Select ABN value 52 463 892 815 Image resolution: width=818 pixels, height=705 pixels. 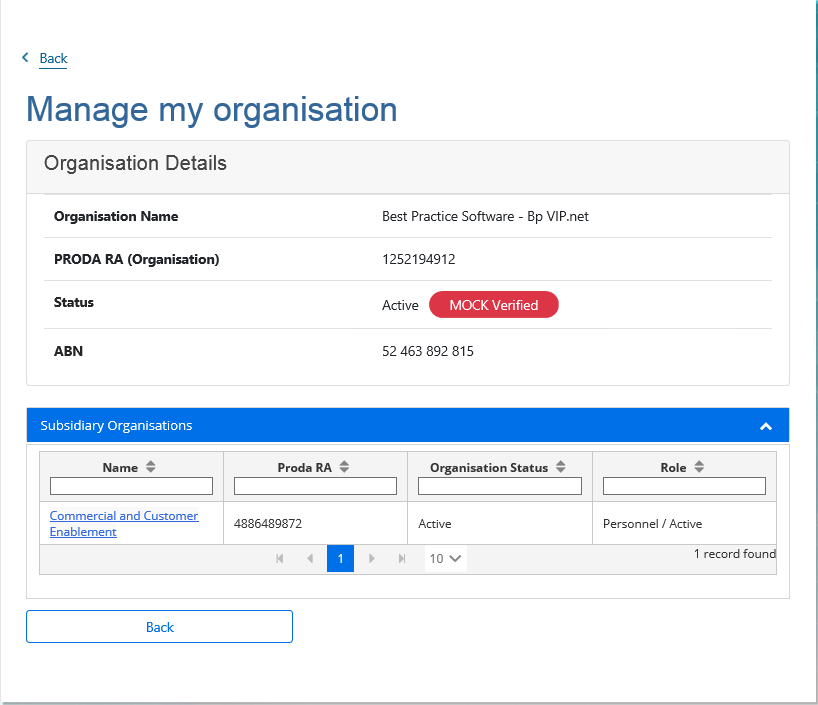pyautogui.click(x=428, y=351)
